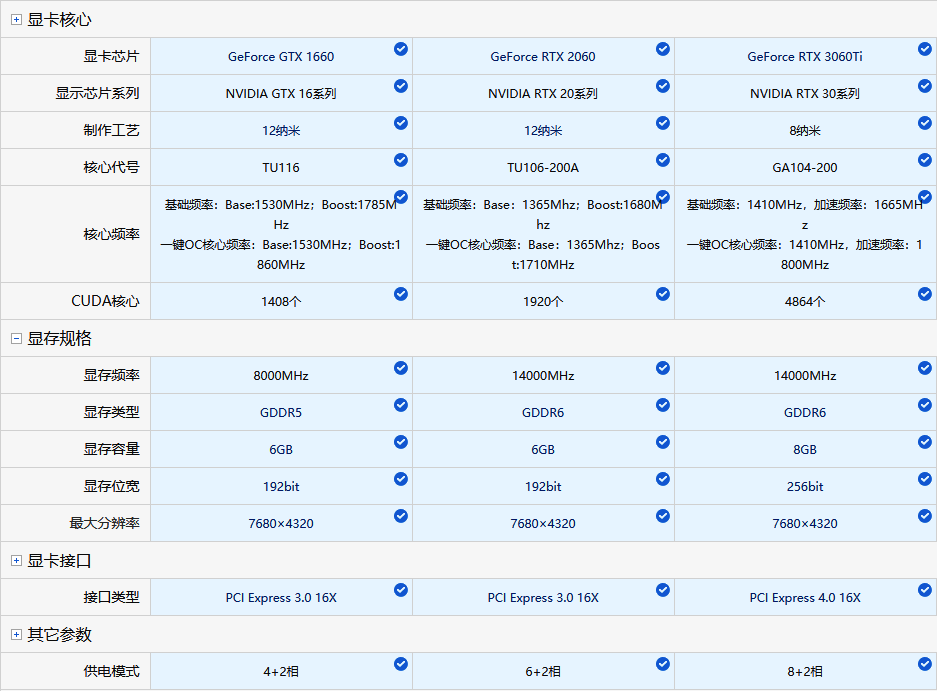Click checkmark in 4864个 CUDA cell
Screen dimensions: 937x691
(x=925, y=294)
